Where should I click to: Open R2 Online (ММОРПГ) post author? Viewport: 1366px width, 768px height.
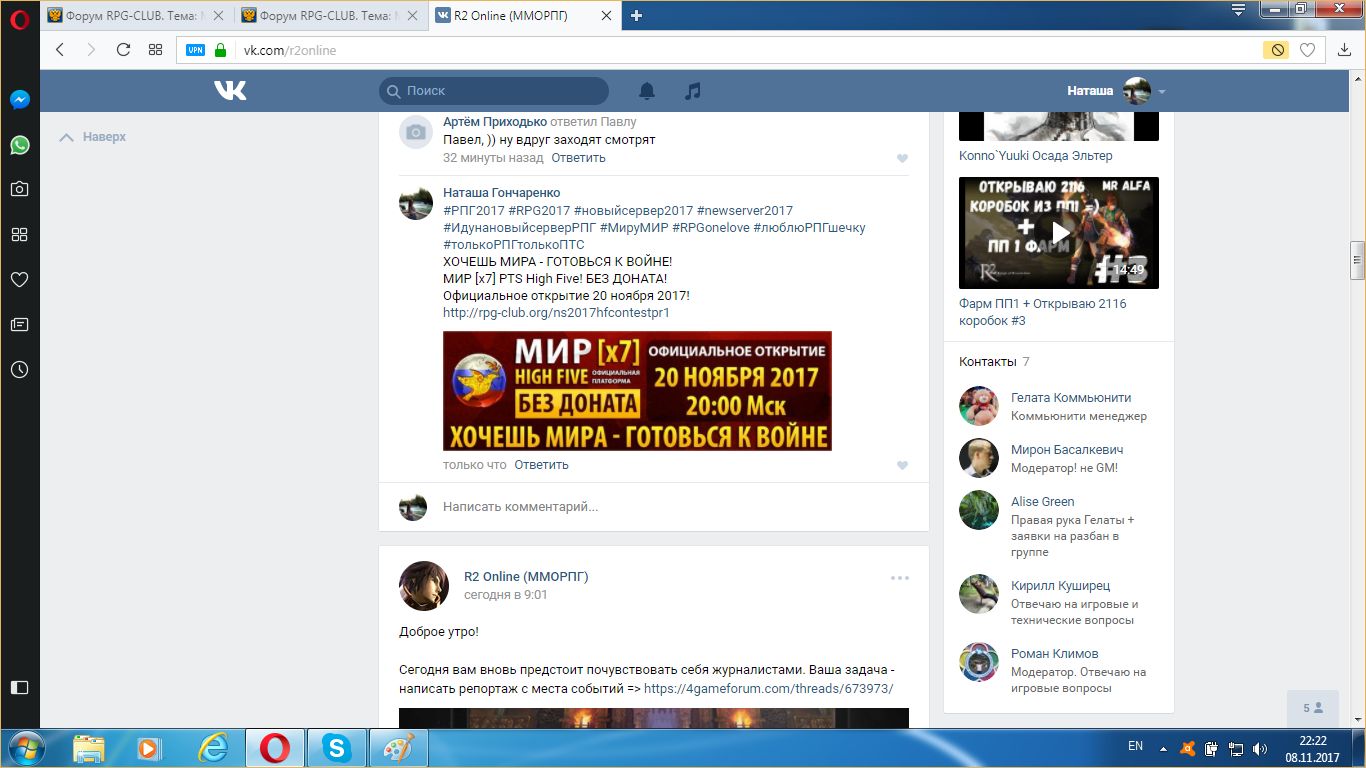(526, 577)
